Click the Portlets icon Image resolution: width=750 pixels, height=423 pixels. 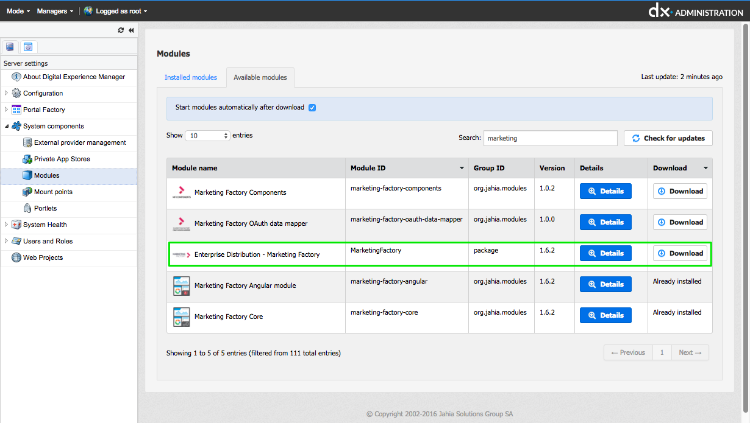[x=27, y=208]
